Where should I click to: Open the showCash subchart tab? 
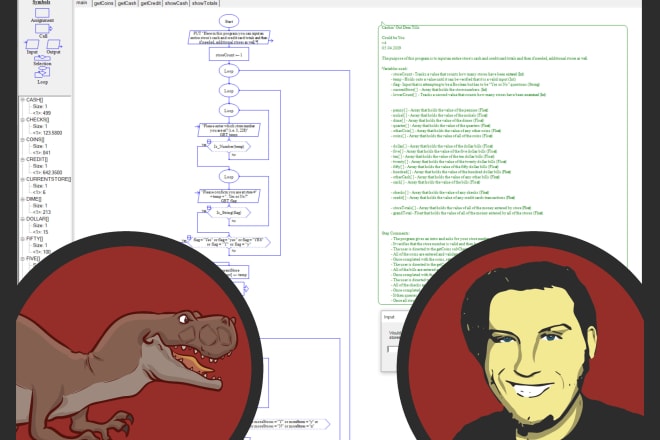(176, 3)
